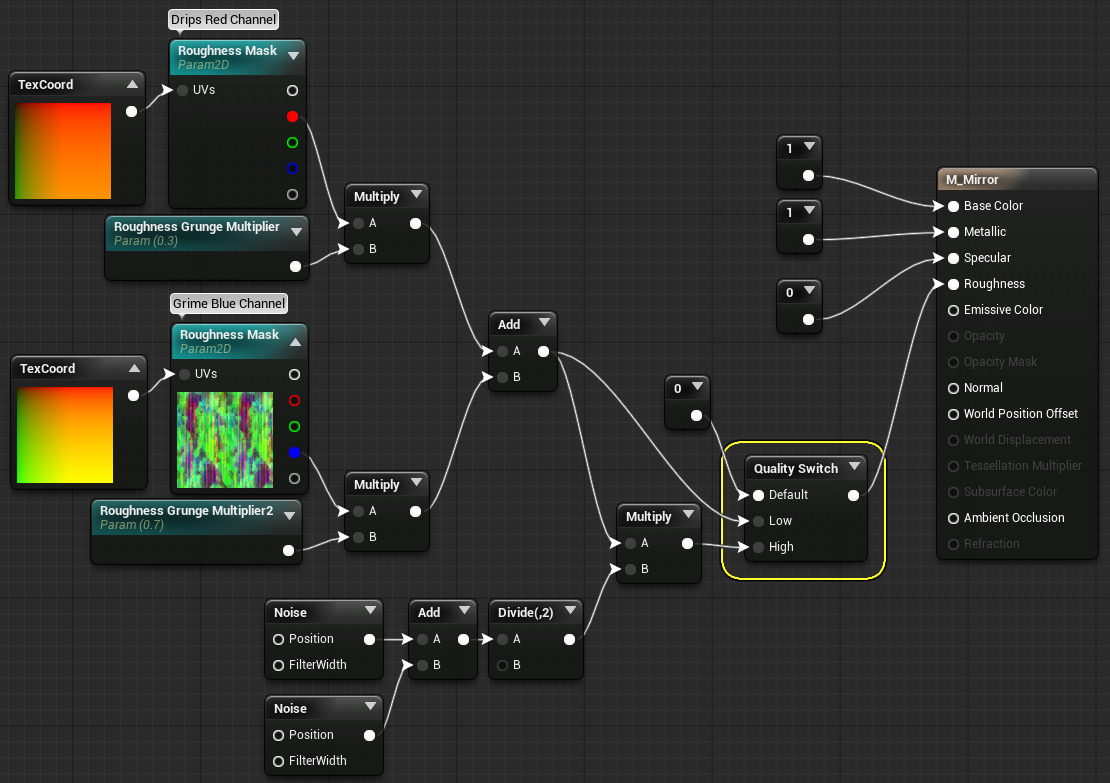The image size is (1110, 783).
Task: Click the Grime Blue Channel comment bubble
Action: point(229,303)
